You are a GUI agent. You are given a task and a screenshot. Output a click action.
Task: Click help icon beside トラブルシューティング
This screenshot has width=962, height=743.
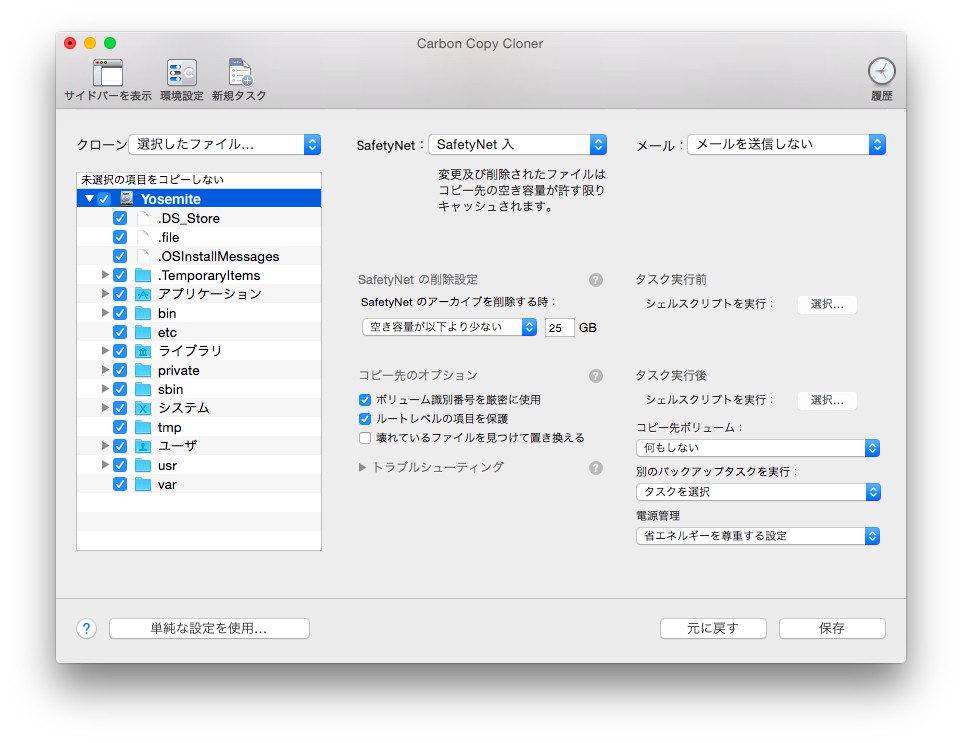(596, 468)
